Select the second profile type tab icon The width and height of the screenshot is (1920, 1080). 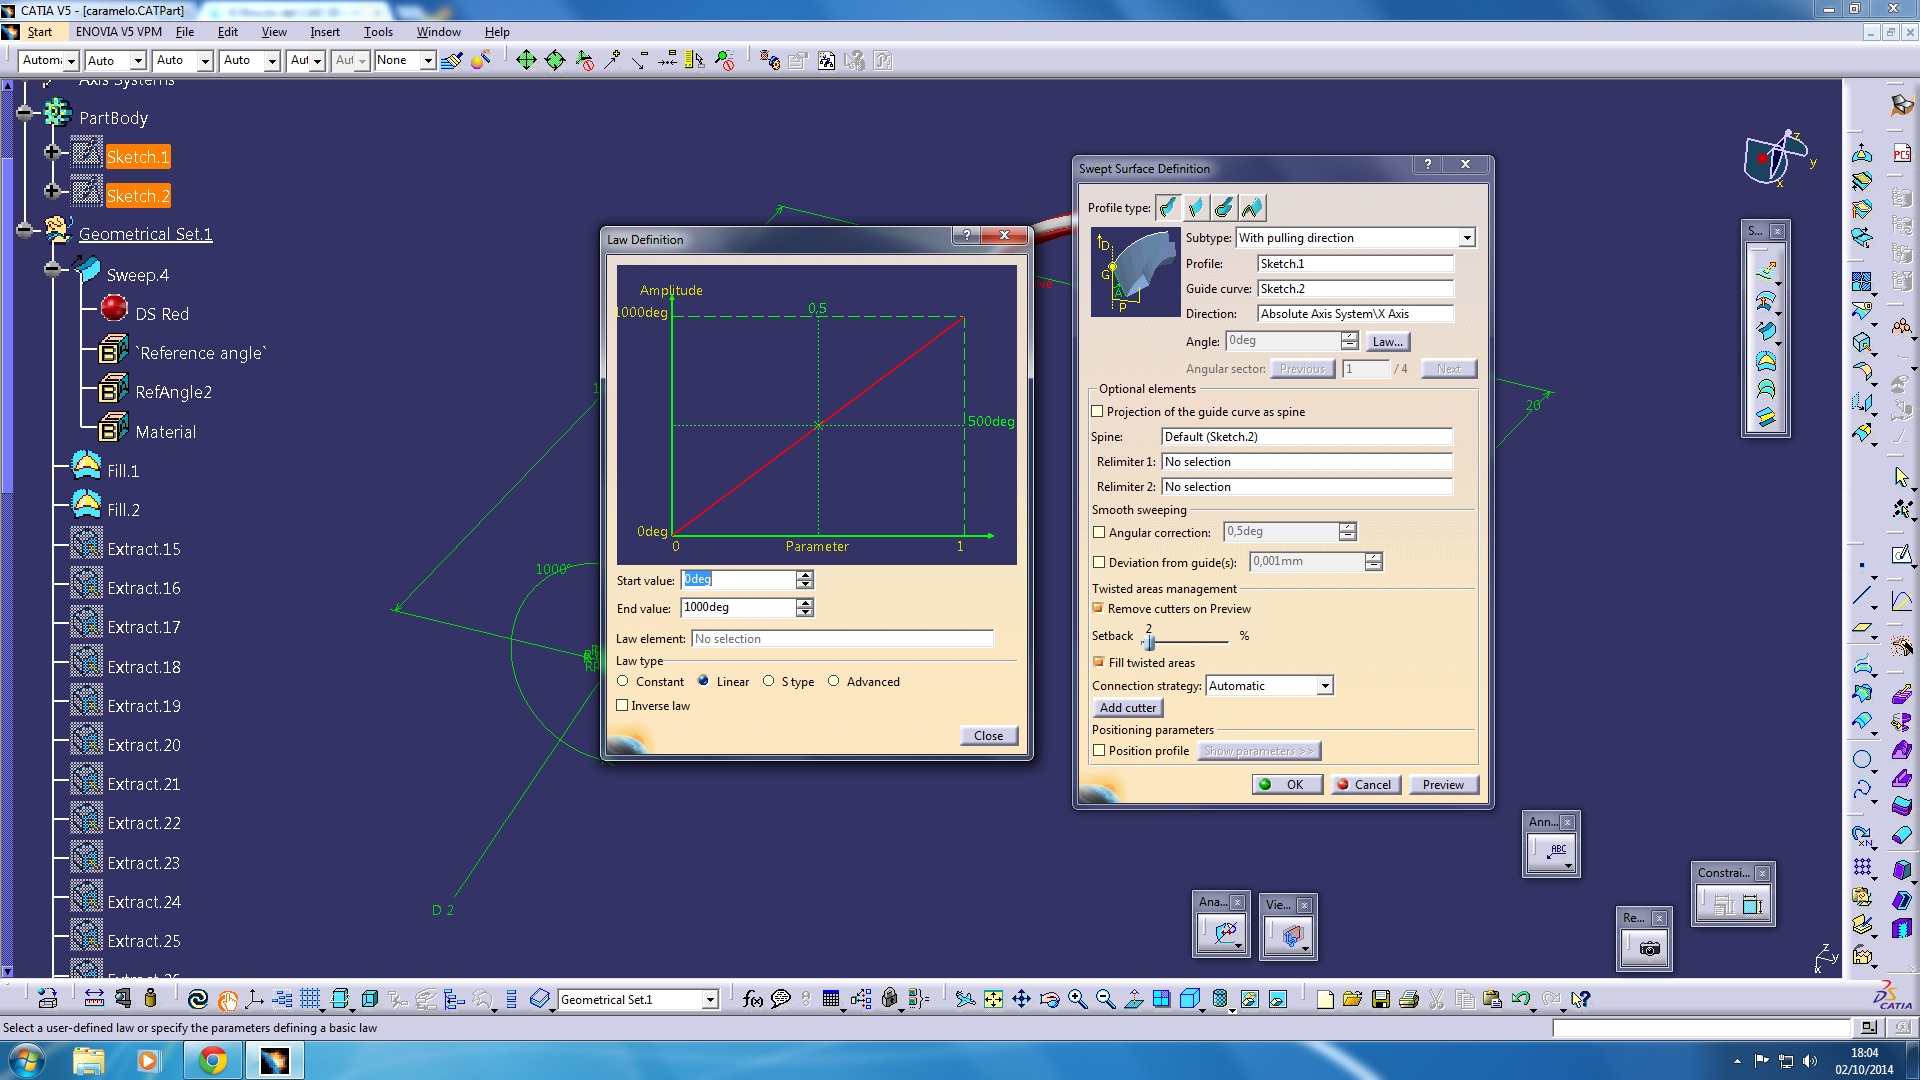click(x=1195, y=207)
